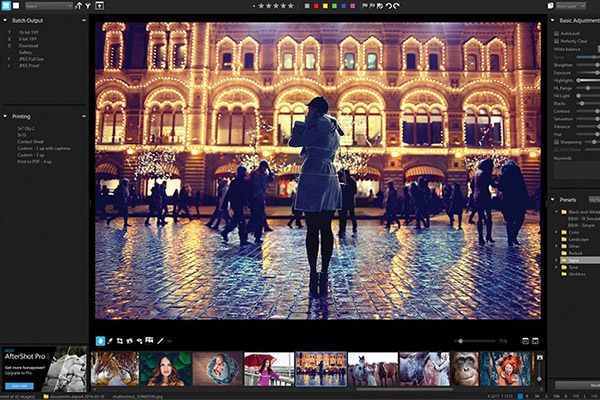
Task: Click the third flag icon before the rotate arrows
Action: [x=380, y=6]
